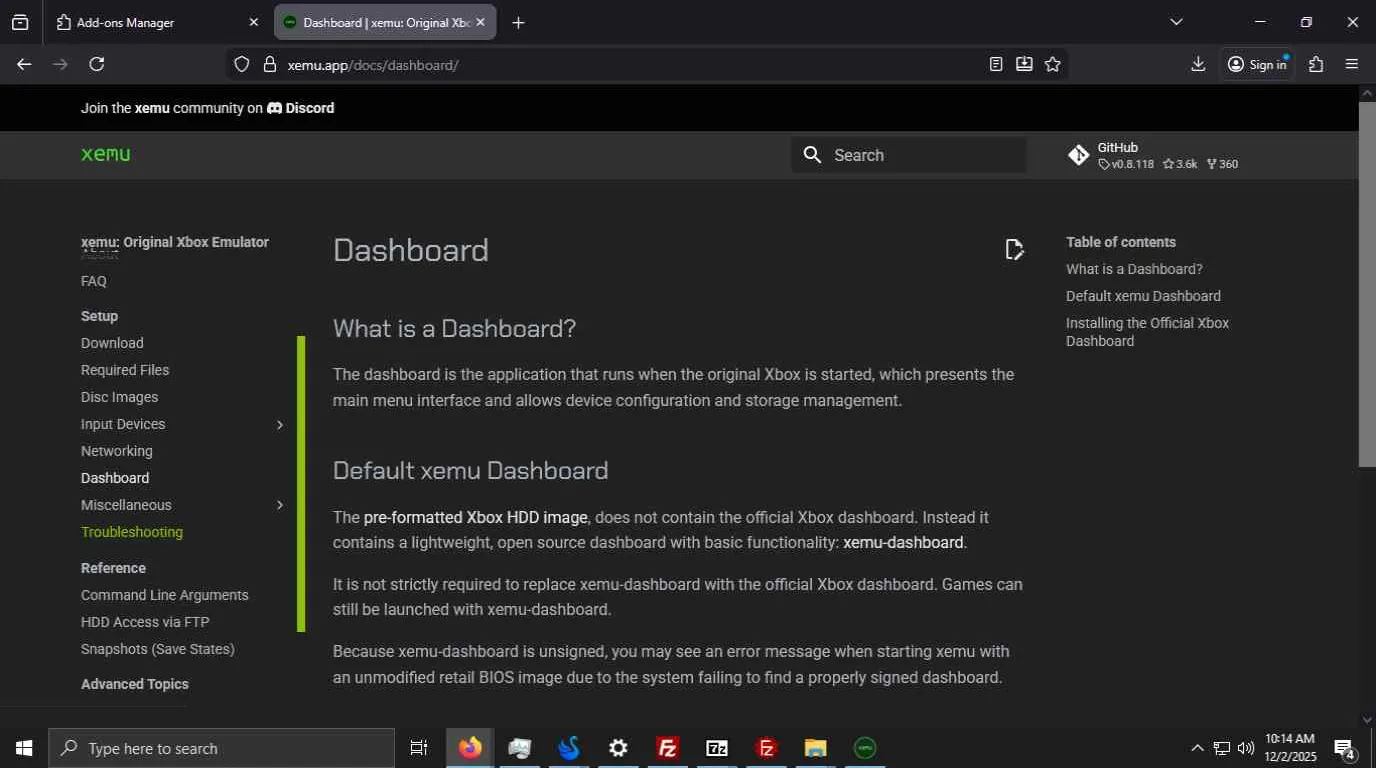The height and width of the screenshot is (768, 1376).
Task: Open Snapshots (Save States) page
Action: click(158, 649)
